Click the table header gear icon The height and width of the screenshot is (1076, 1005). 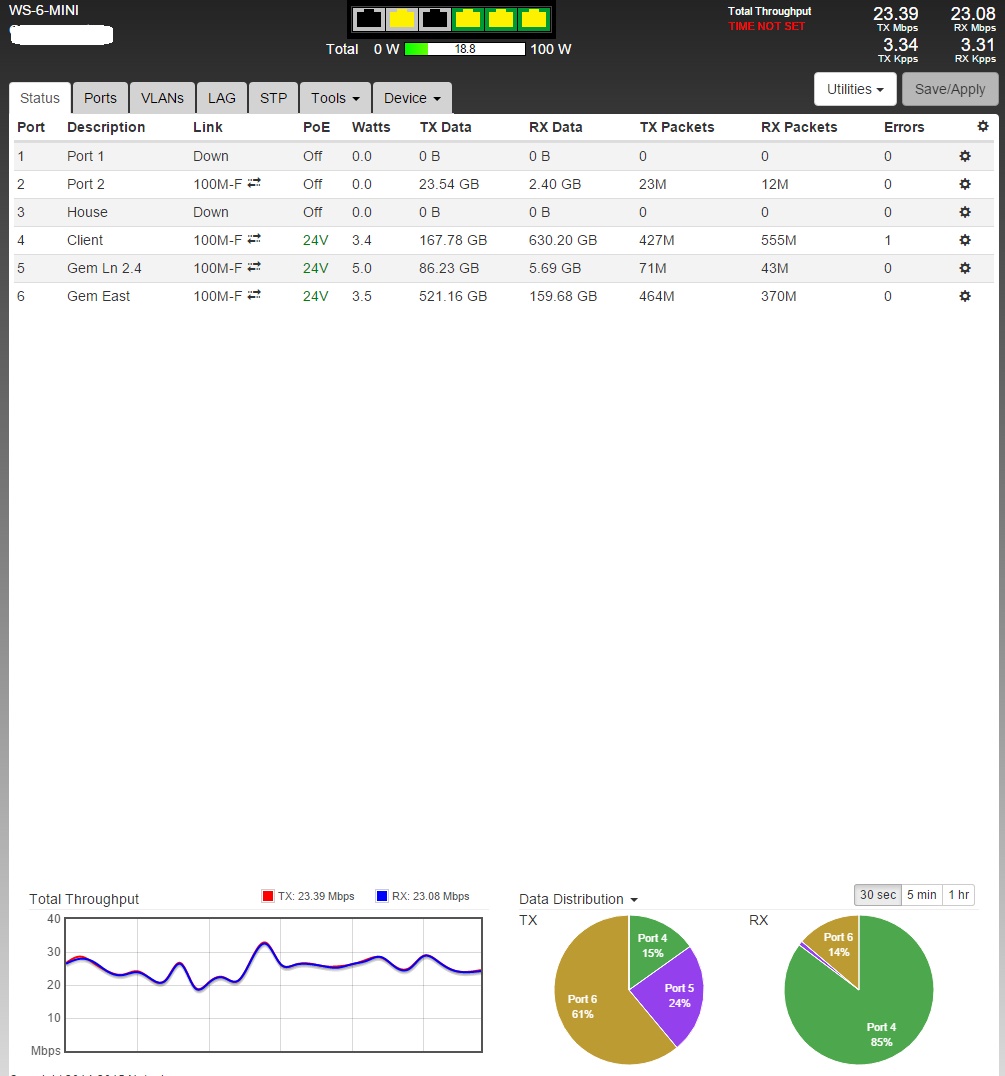pos(982,126)
